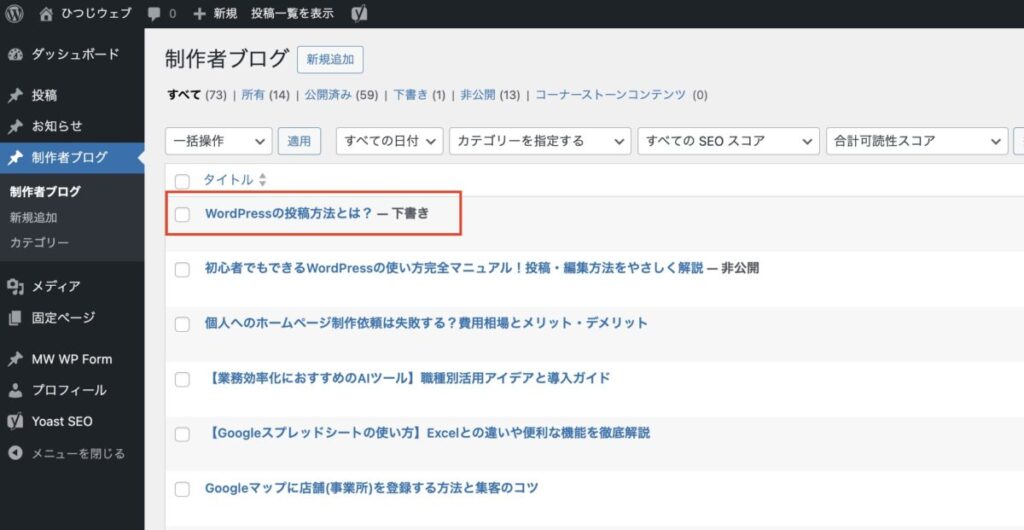This screenshot has width=1024, height=530.
Task: Open the Yoast icon in admin bar
Action: 359,14
